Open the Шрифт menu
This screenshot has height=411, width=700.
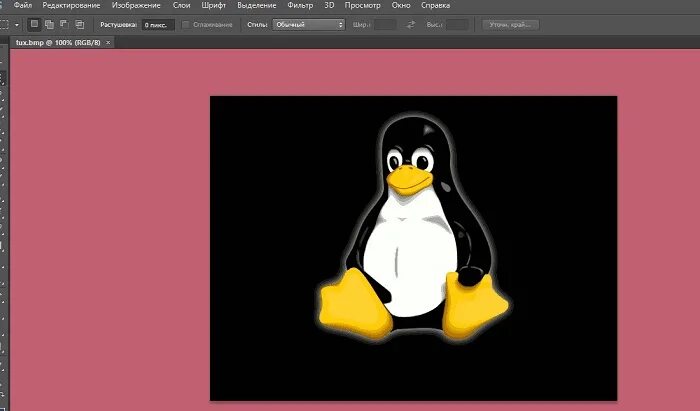coord(213,6)
